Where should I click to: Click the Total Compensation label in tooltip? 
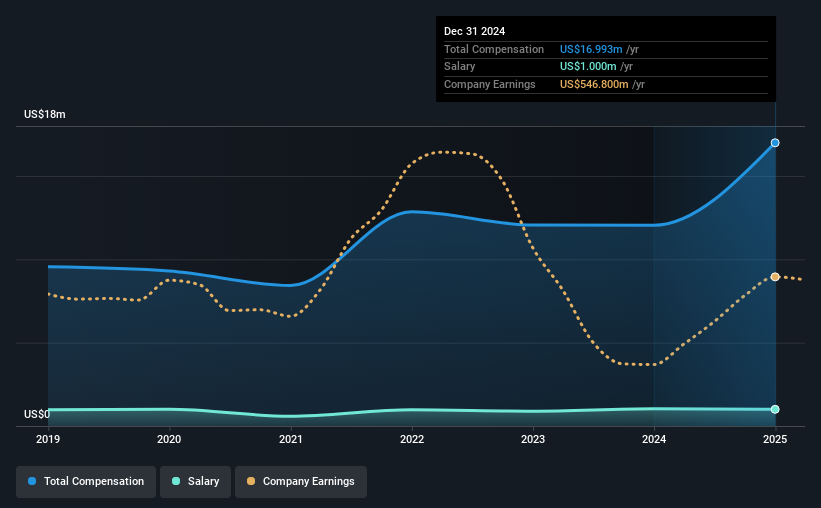click(x=494, y=49)
